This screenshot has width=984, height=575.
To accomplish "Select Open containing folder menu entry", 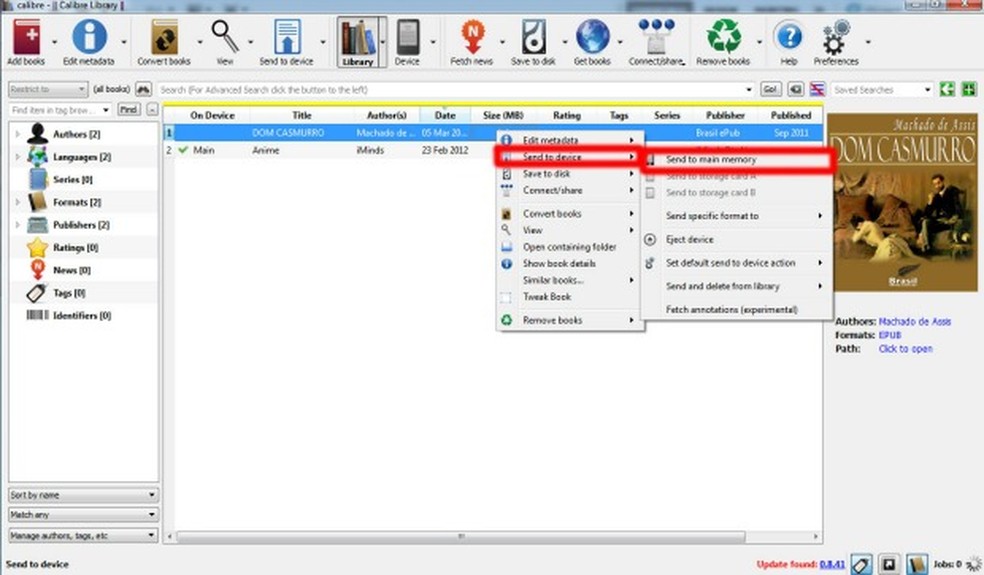I will [569, 247].
